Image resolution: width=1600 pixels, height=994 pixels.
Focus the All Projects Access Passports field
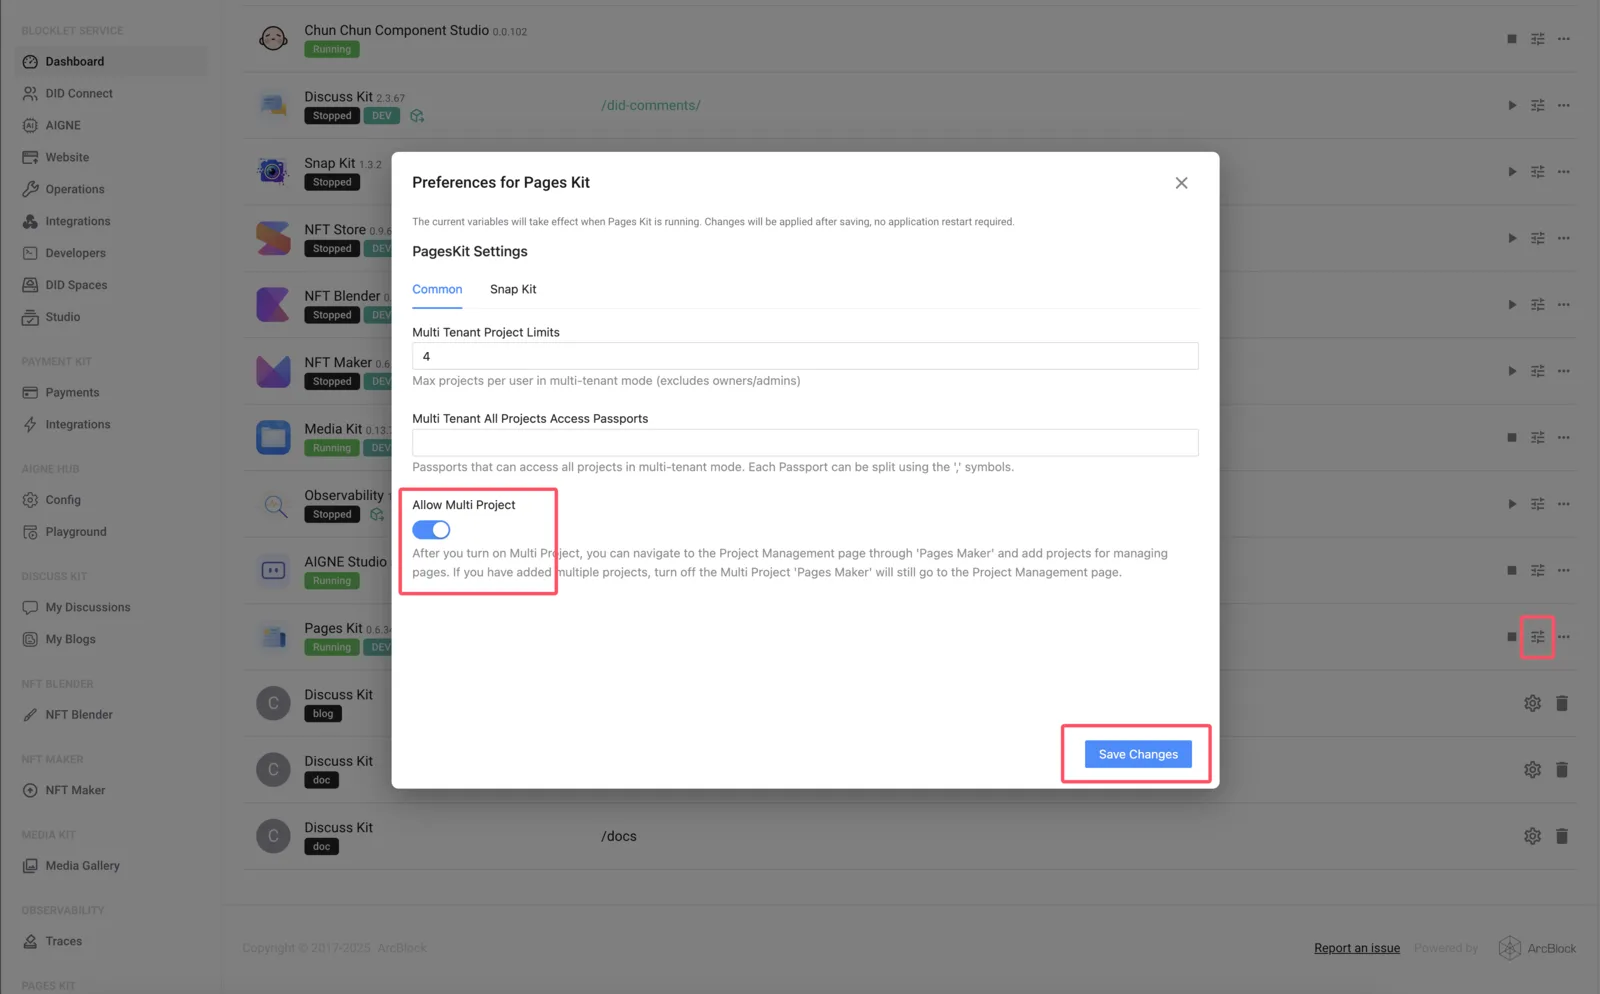coord(805,443)
